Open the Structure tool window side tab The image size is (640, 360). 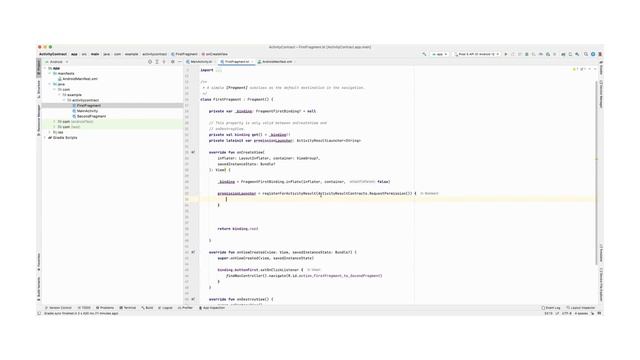(x=39, y=89)
